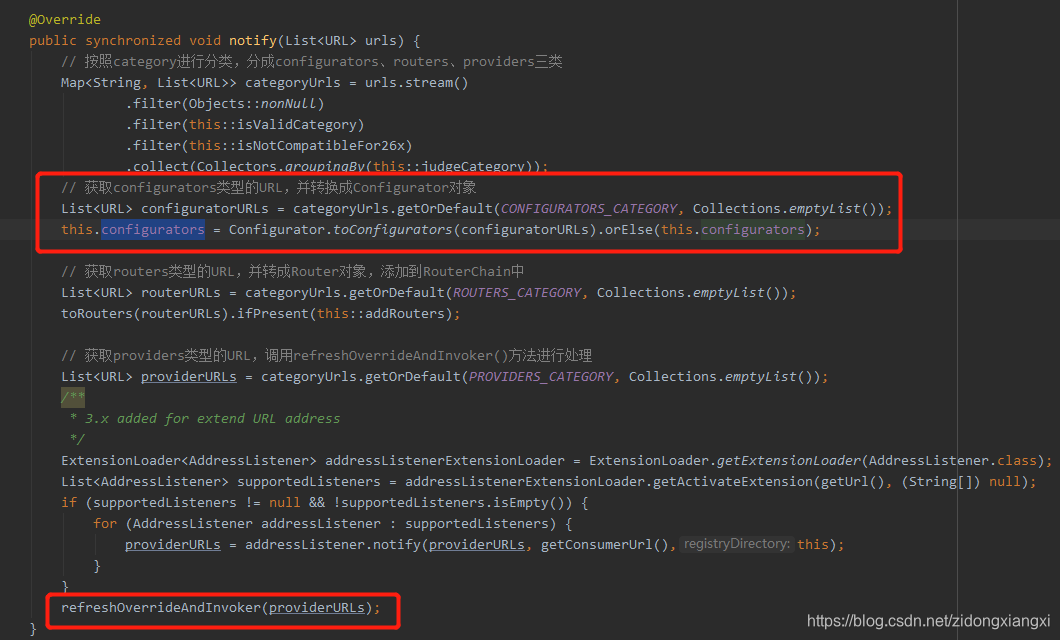Click the judgeCategory method reference

coord(473,166)
